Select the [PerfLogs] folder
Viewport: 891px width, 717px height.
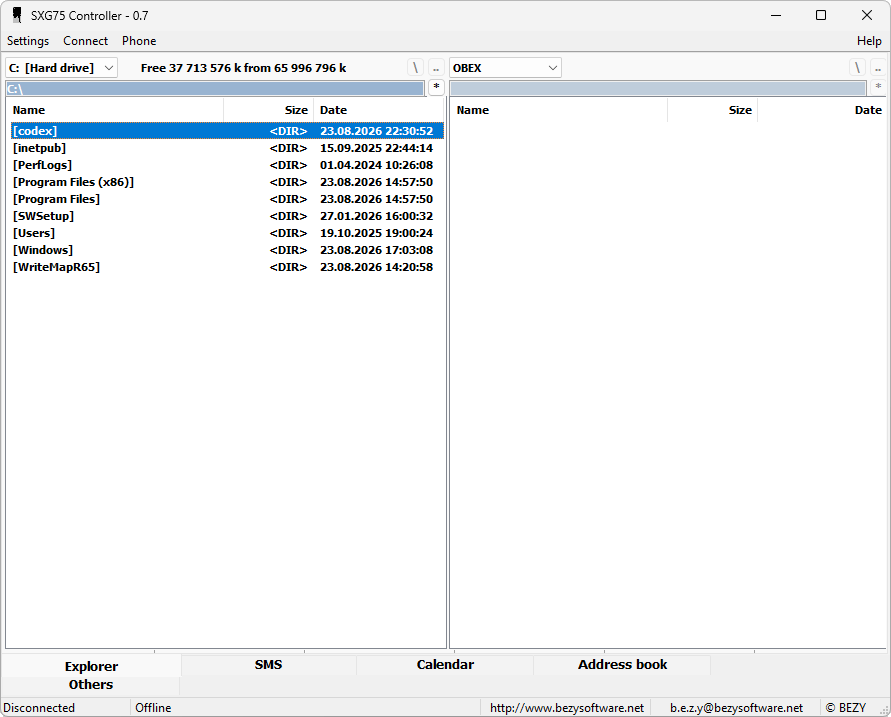tap(227, 165)
